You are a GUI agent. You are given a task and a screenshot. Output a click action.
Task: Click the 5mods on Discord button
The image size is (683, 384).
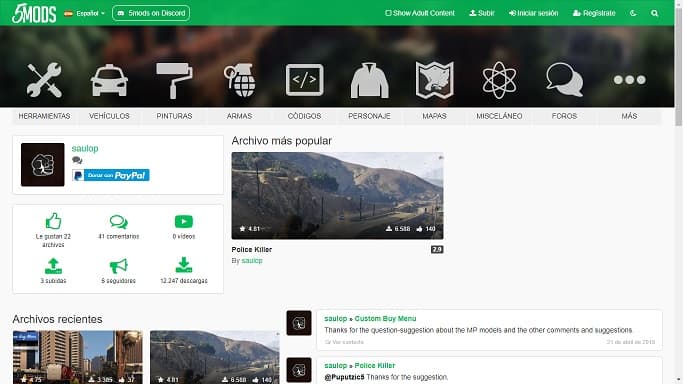pos(151,13)
